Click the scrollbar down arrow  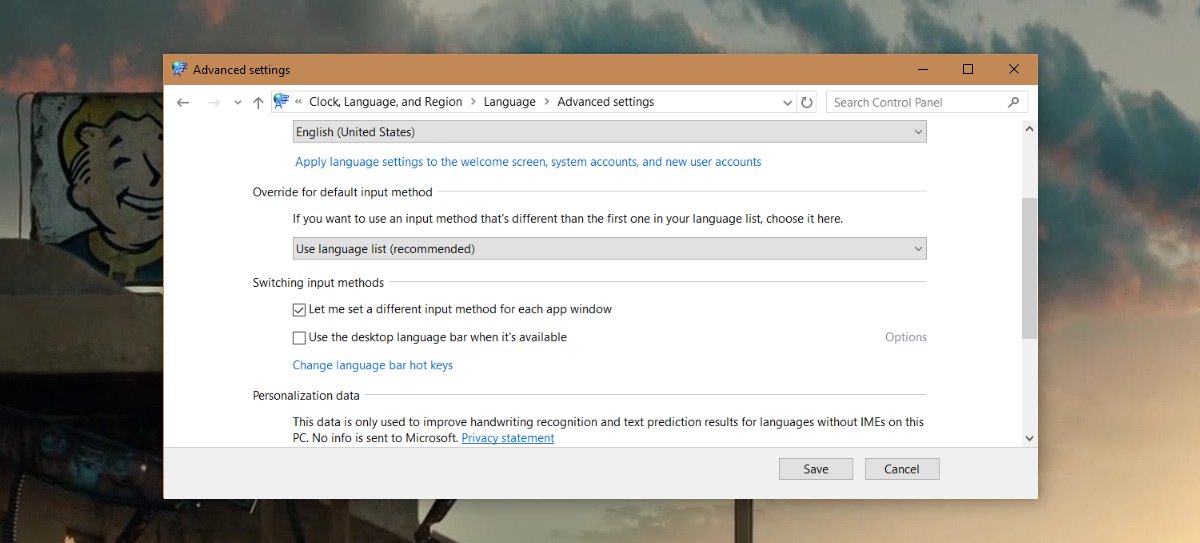tap(1029, 438)
